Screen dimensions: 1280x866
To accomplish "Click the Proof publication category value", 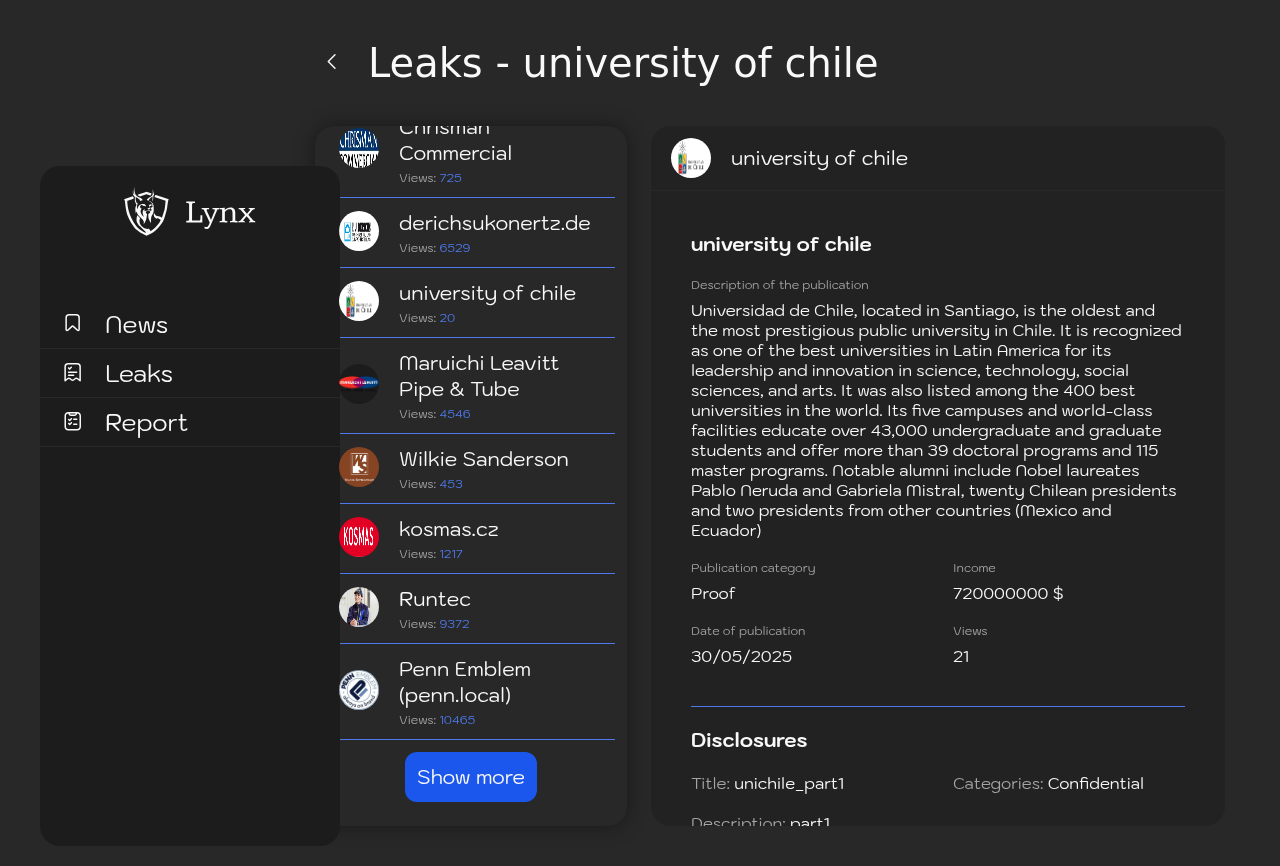I will [713, 594].
